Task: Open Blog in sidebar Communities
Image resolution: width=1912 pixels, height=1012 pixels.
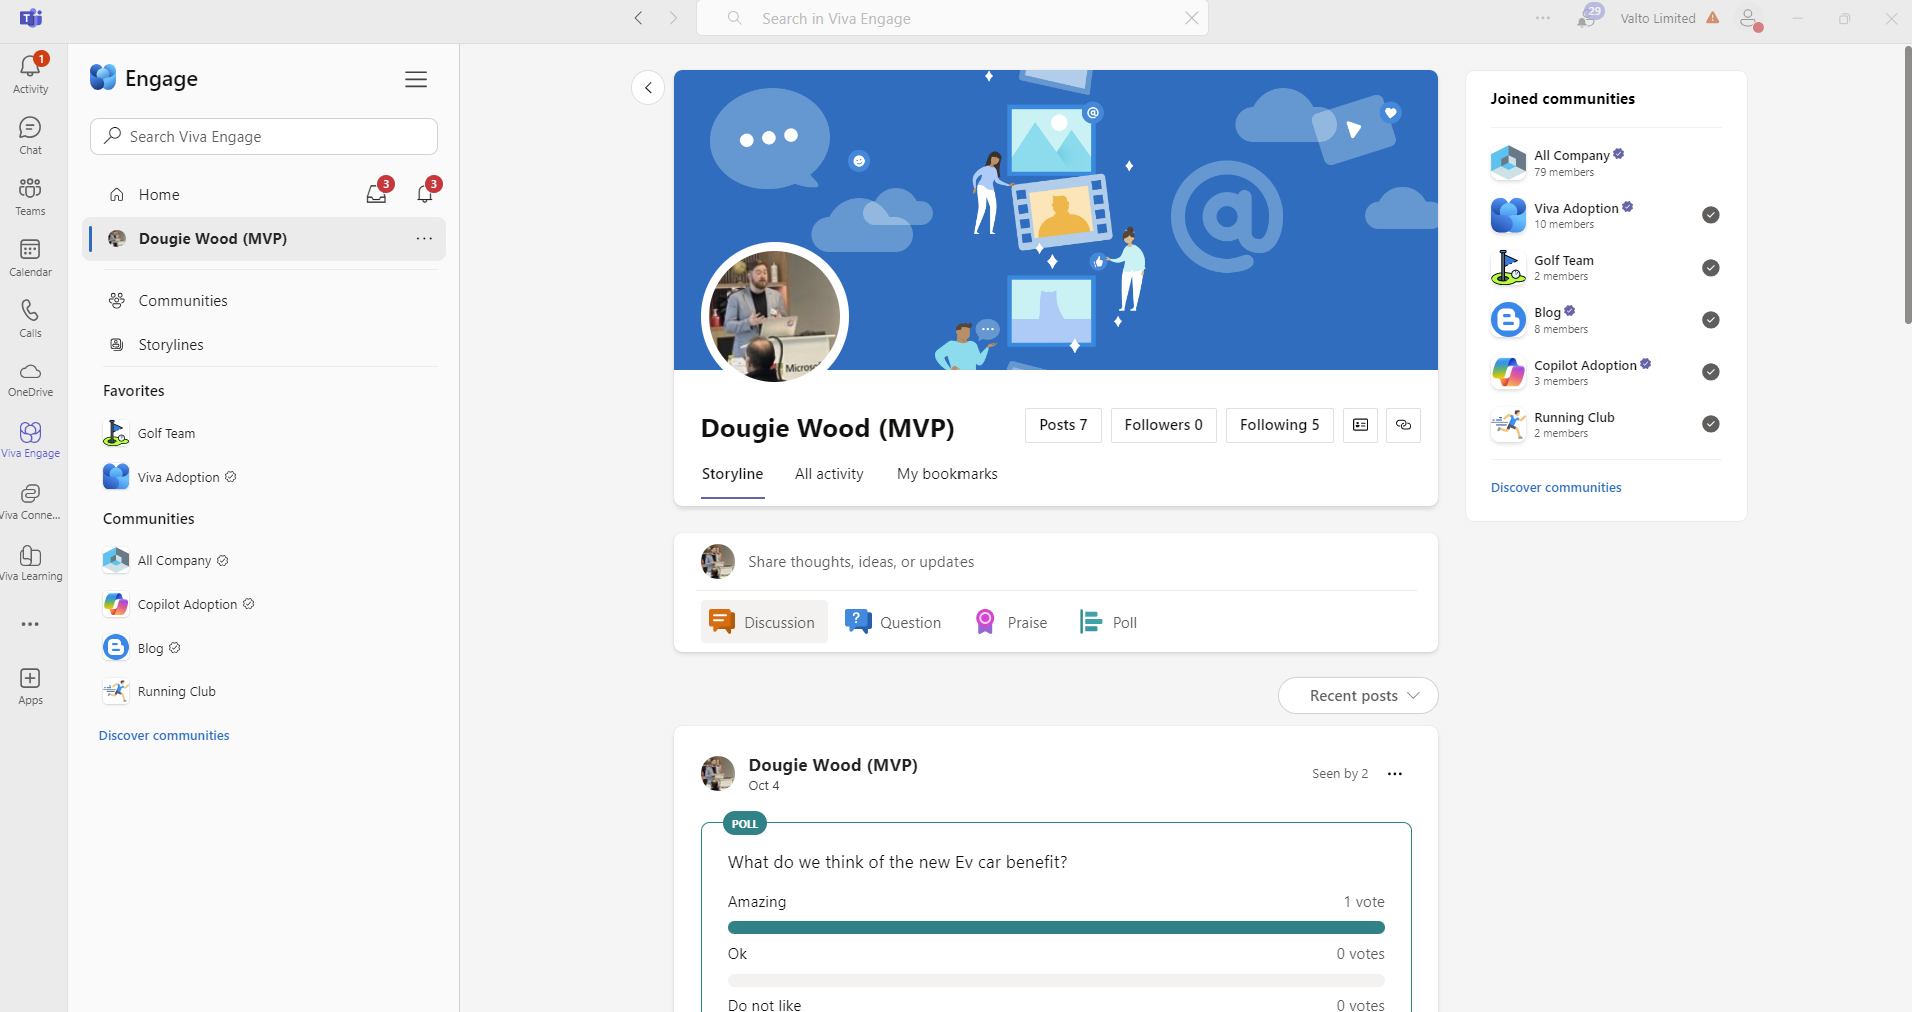Action: [x=141, y=649]
